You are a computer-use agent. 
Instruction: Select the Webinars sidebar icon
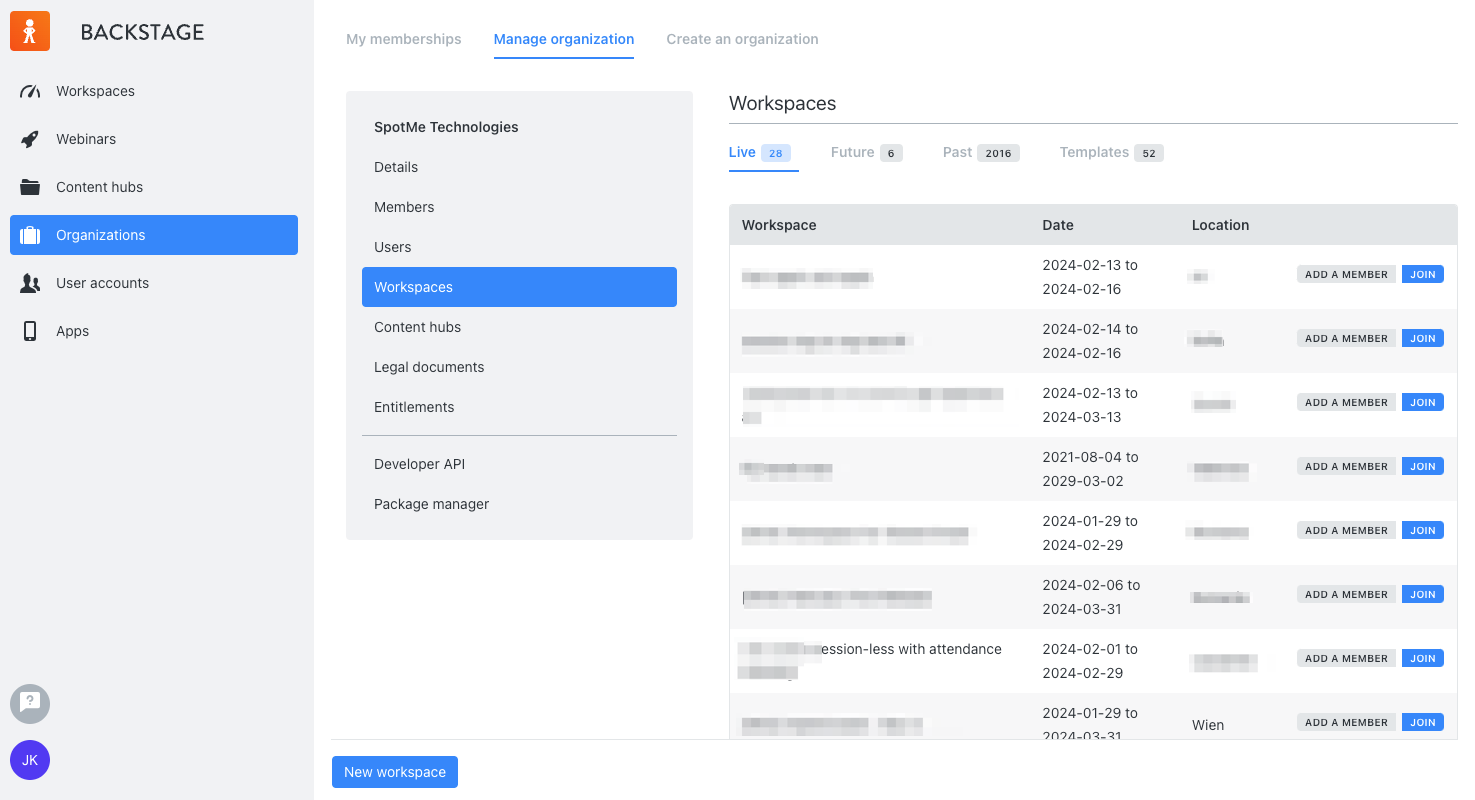[x=29, y=139]
